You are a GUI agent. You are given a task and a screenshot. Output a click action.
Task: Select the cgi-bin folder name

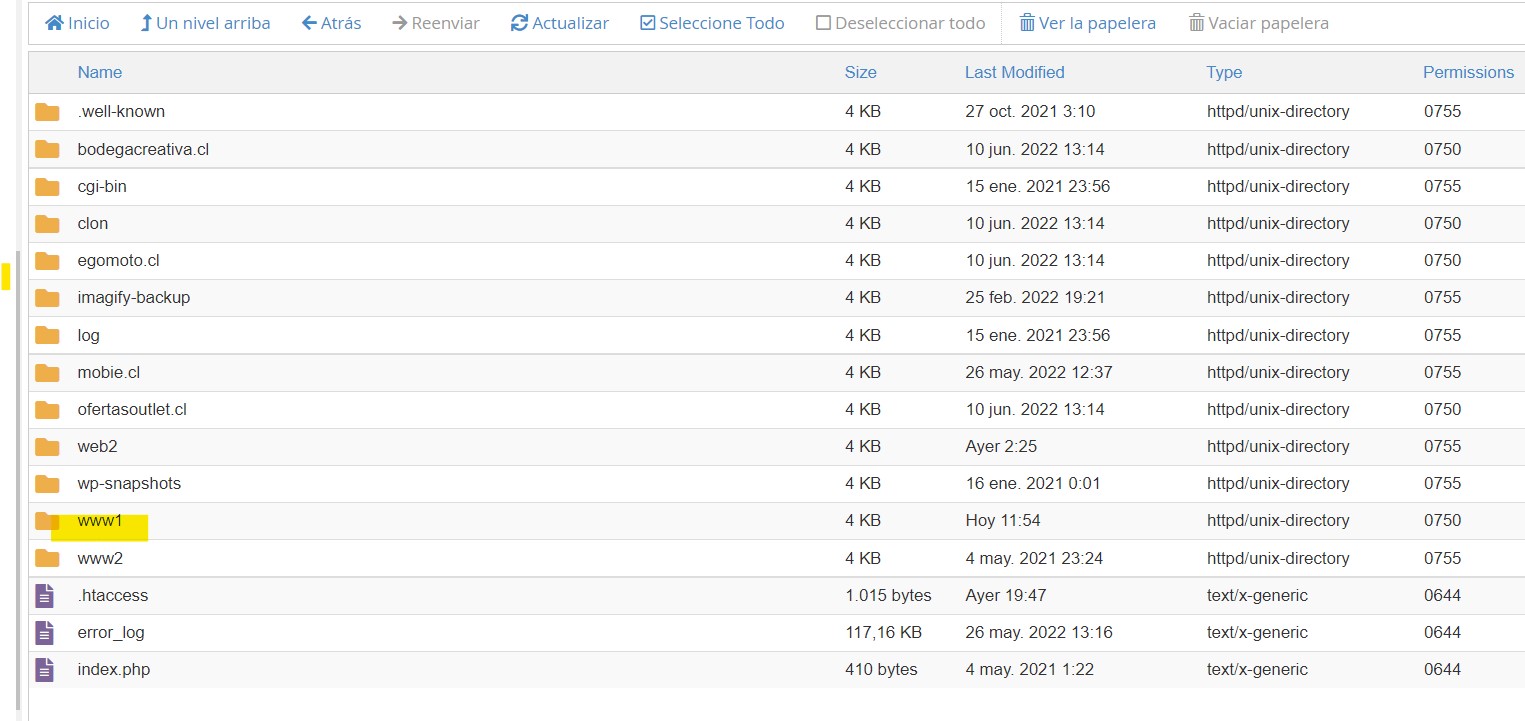102,186
